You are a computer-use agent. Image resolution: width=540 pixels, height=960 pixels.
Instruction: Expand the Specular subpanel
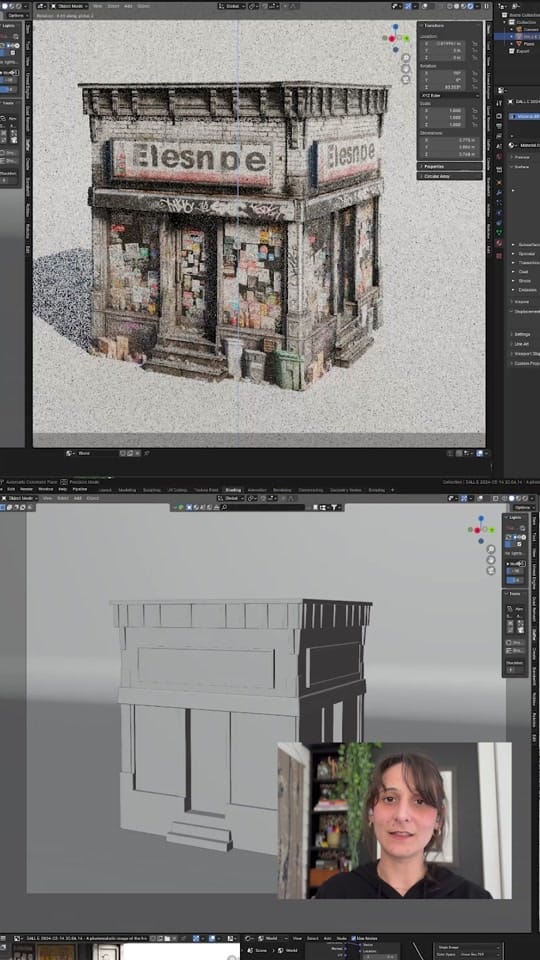(525, 253)
